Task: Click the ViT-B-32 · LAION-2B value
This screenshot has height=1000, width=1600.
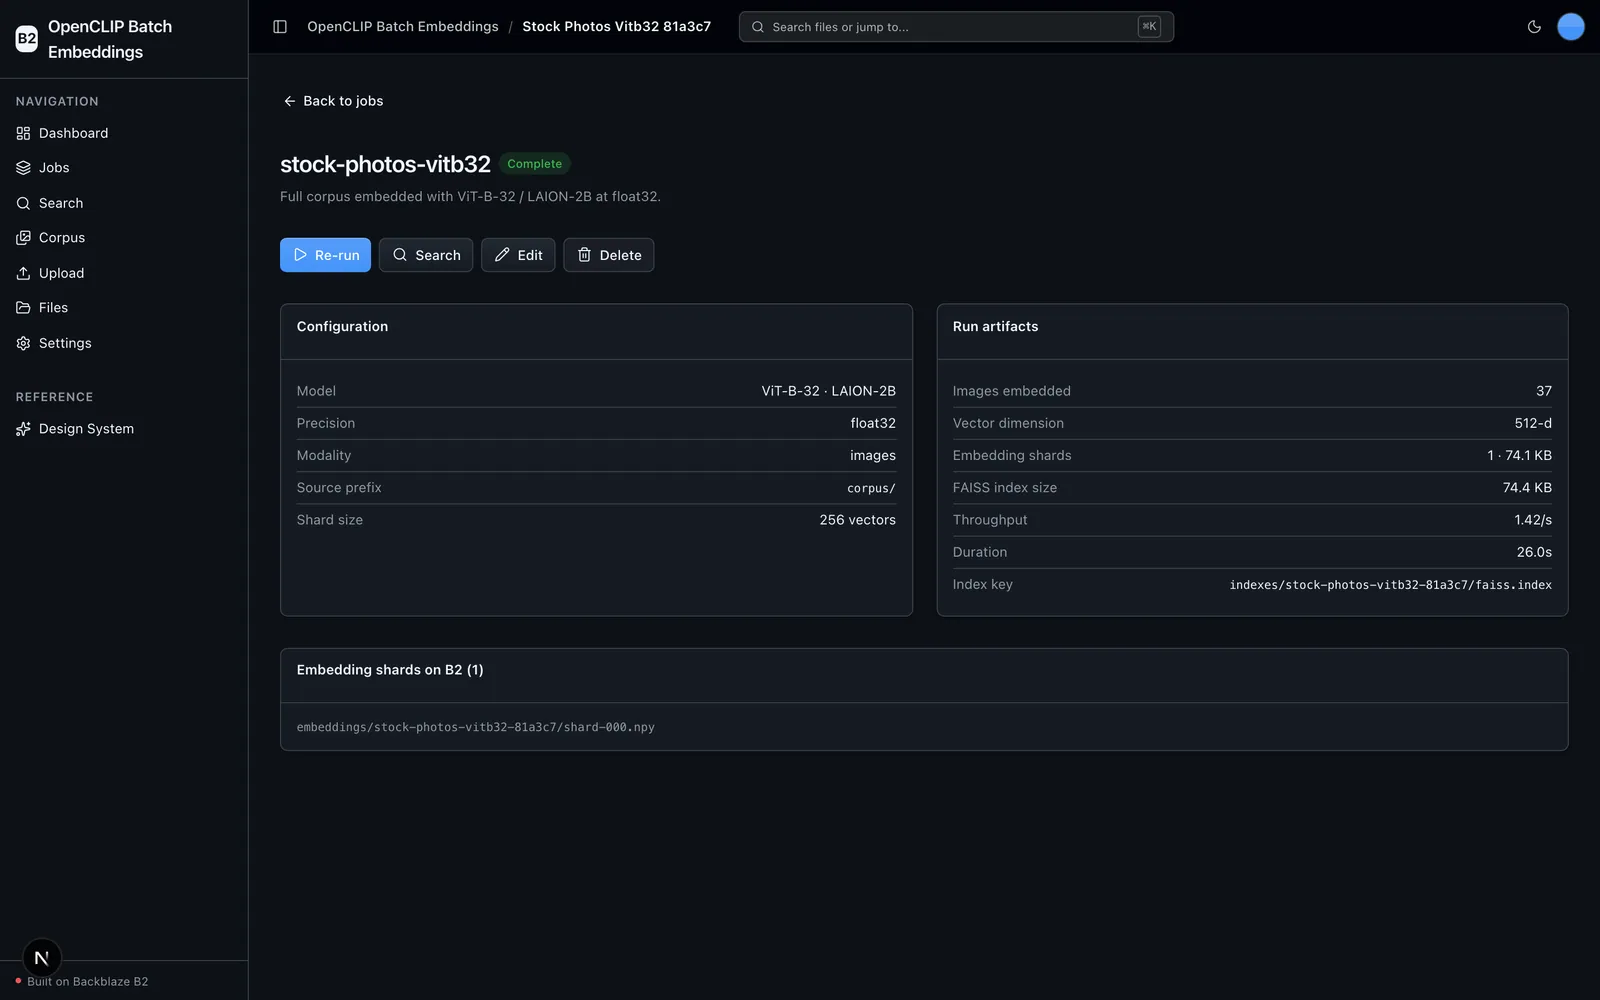Action: (828, 391)
